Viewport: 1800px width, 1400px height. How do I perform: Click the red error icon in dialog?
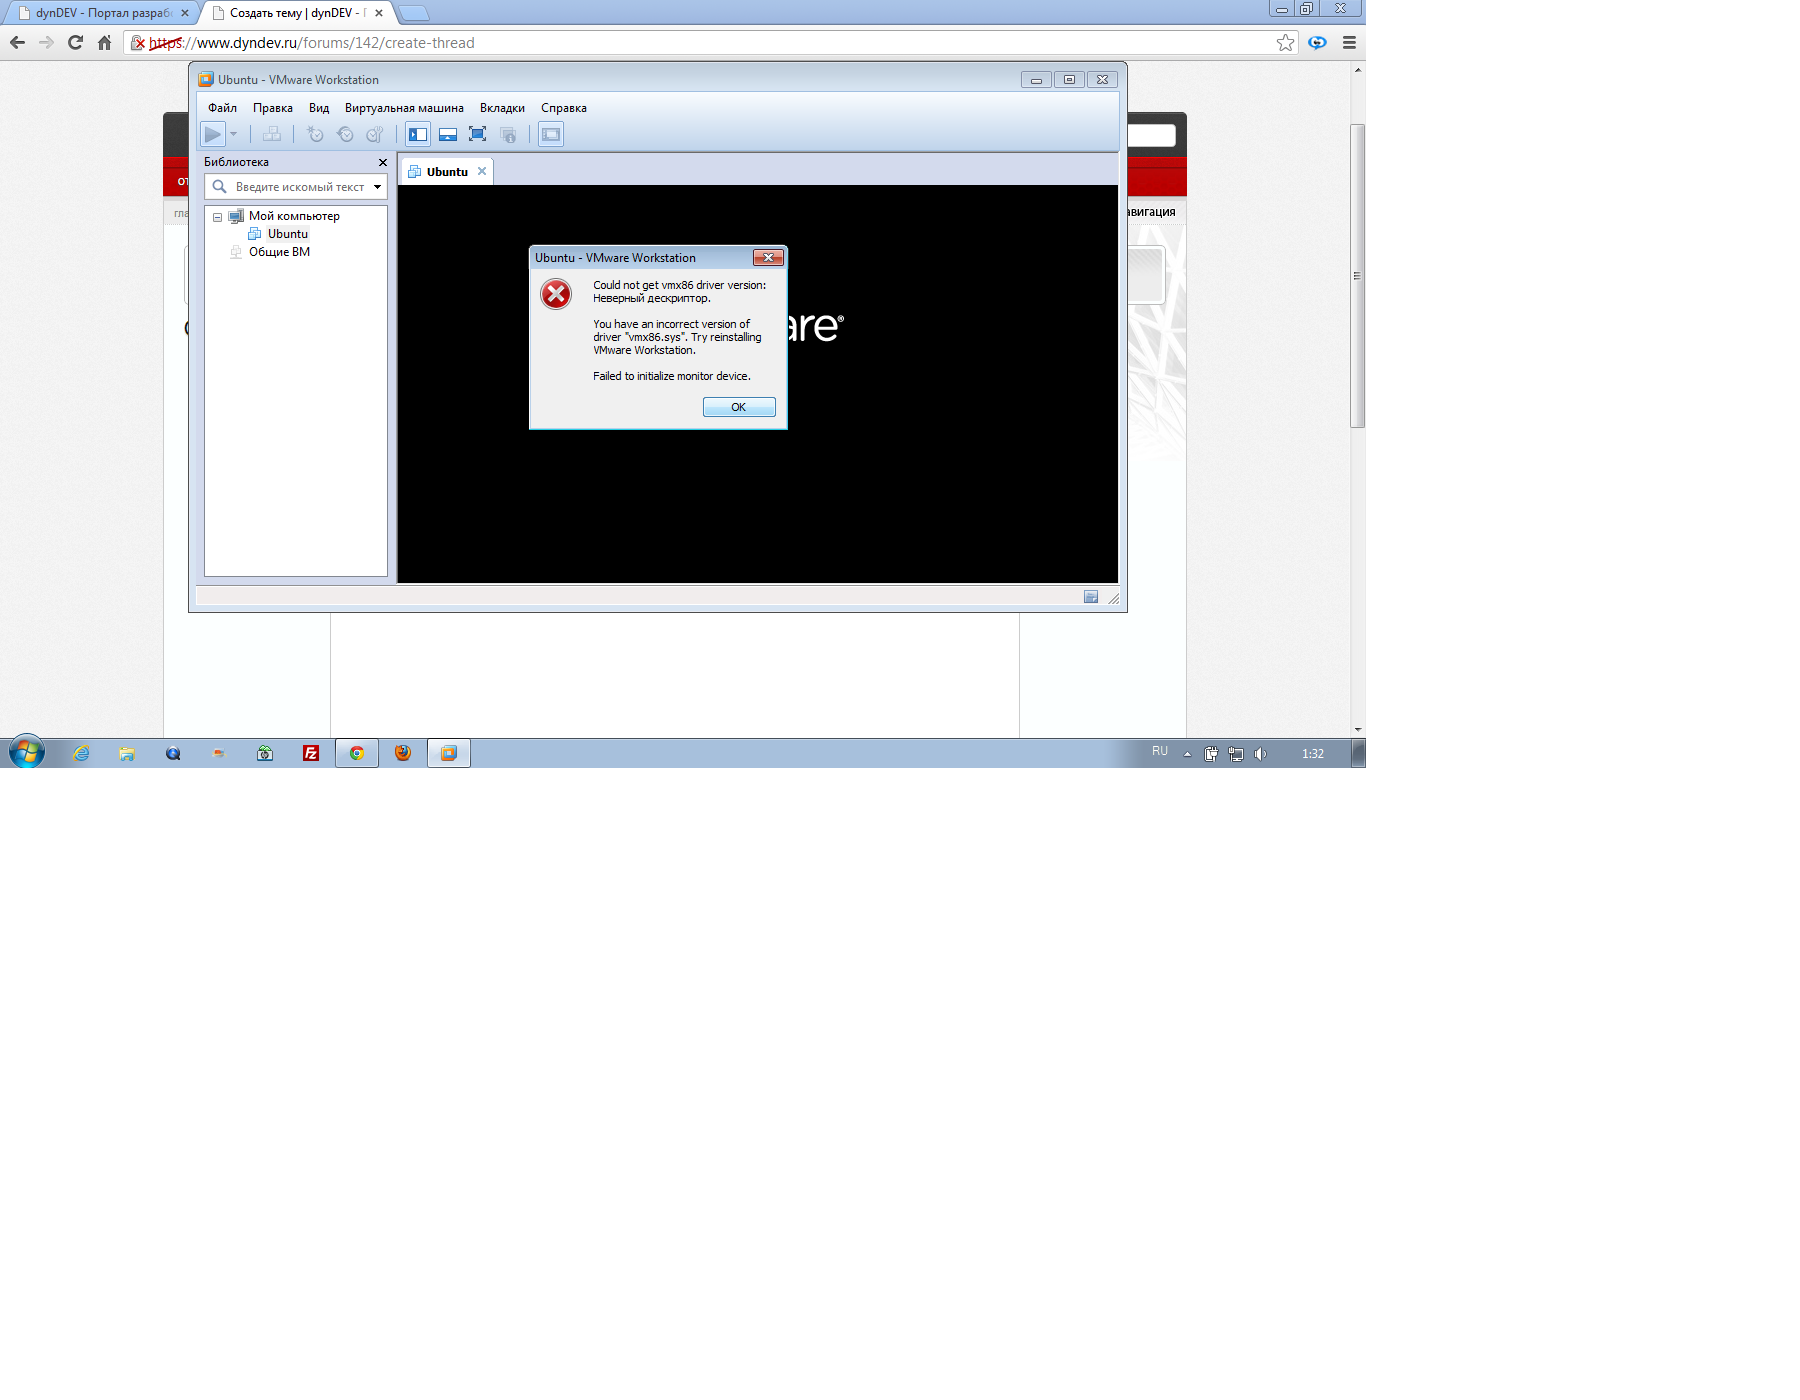tap(556, 293)
